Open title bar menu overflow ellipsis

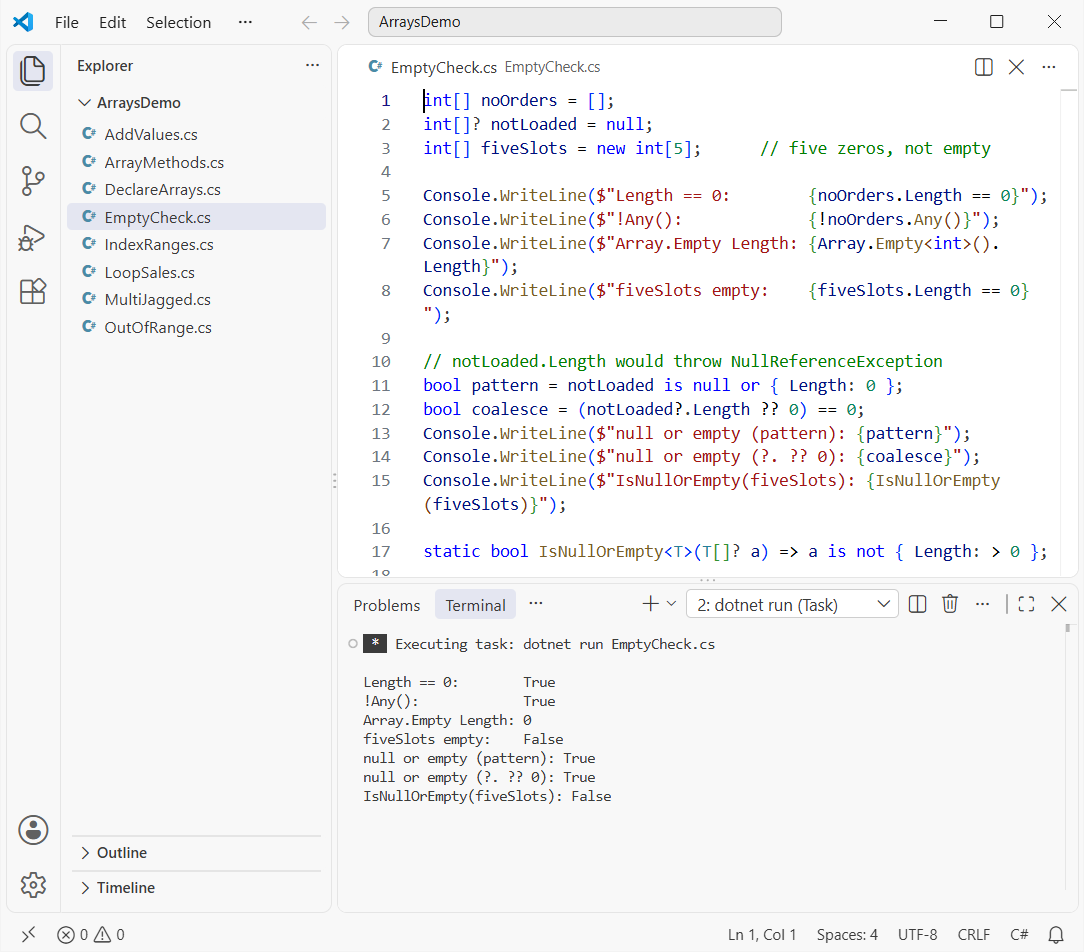pos(245,22)
